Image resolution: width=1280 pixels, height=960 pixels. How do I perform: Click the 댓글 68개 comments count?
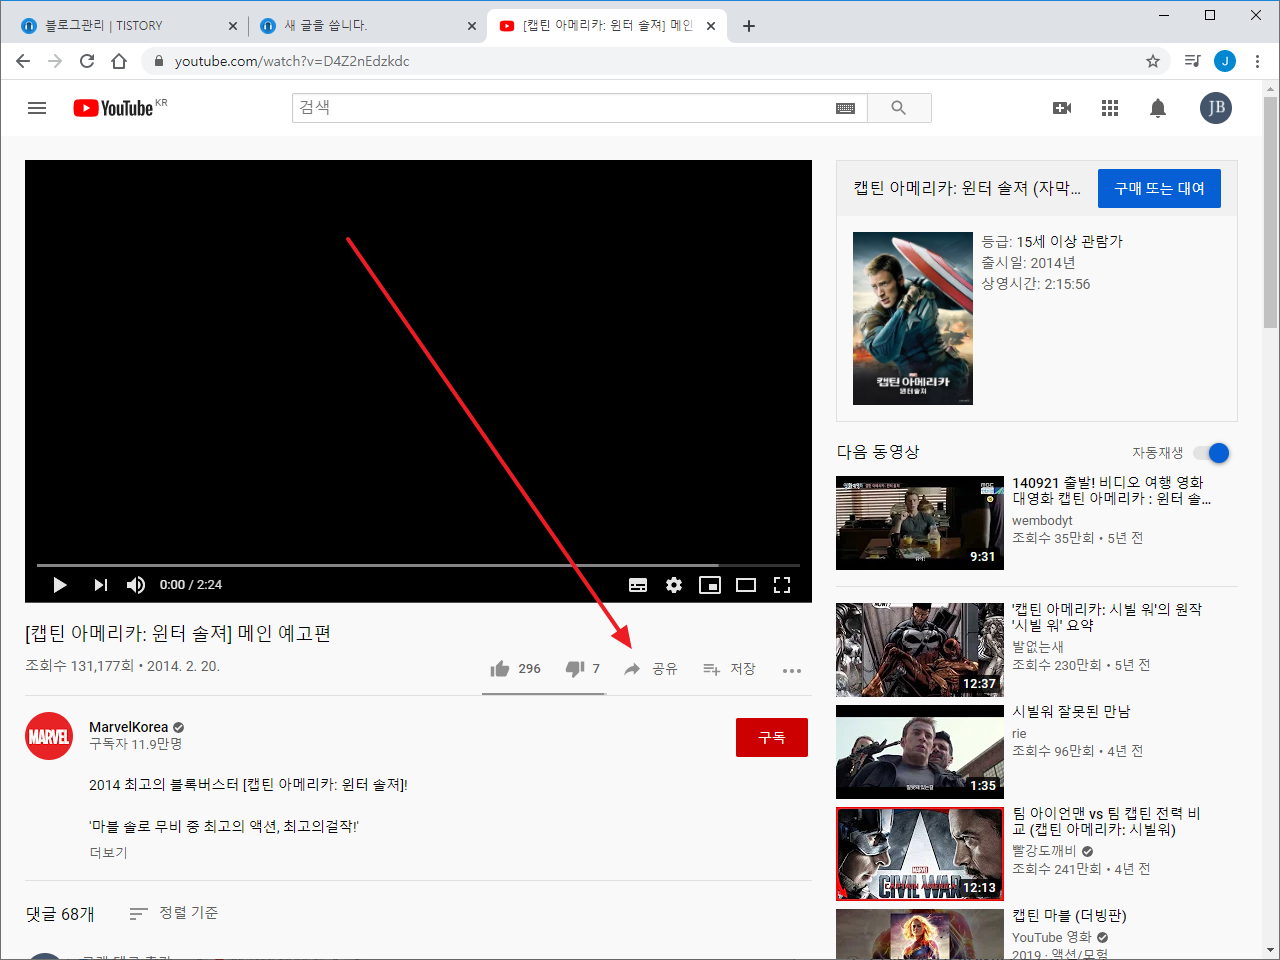tap(60, 914)
